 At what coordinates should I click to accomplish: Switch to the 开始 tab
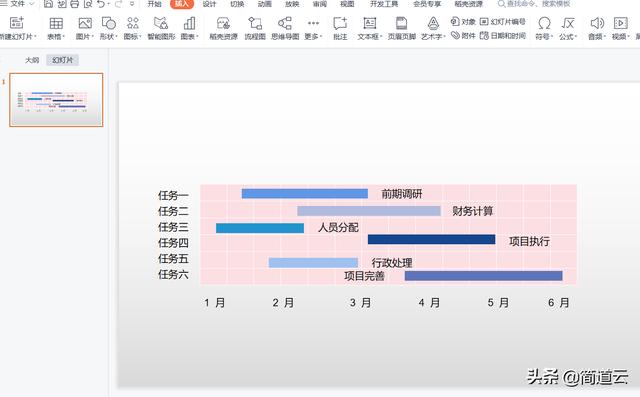(154, 4)
